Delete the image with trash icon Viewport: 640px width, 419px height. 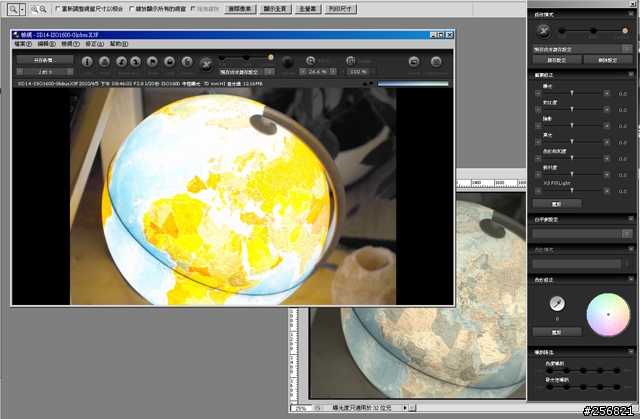(187, 62)
